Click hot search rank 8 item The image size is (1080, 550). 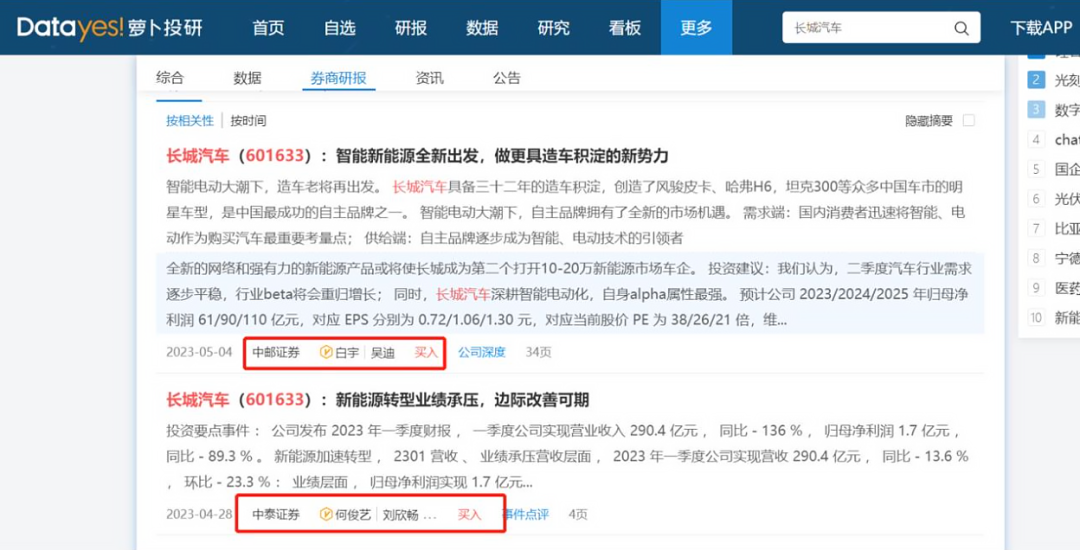1053,258
